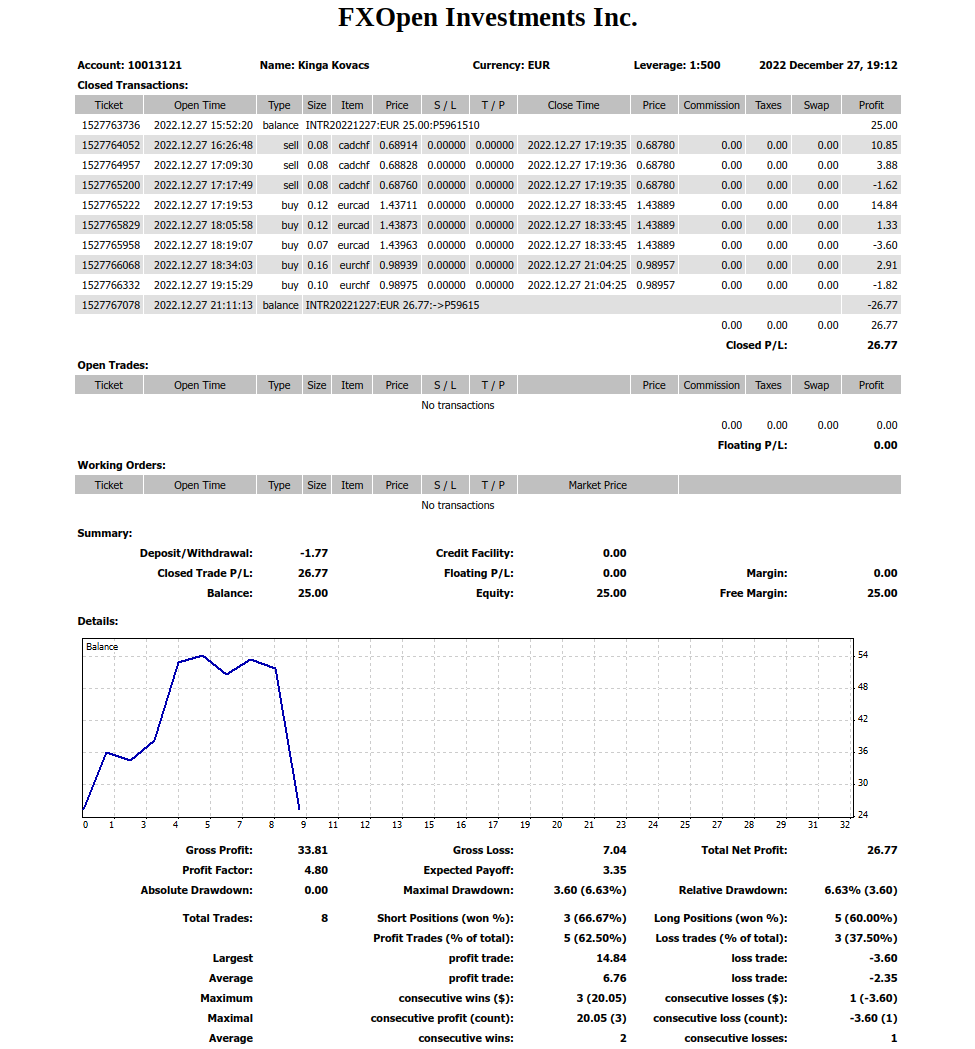Image resolution: width=975 pixels, height=1049 pixels.
Task: Click the balance chart line peak
Action: pos(202,656)
